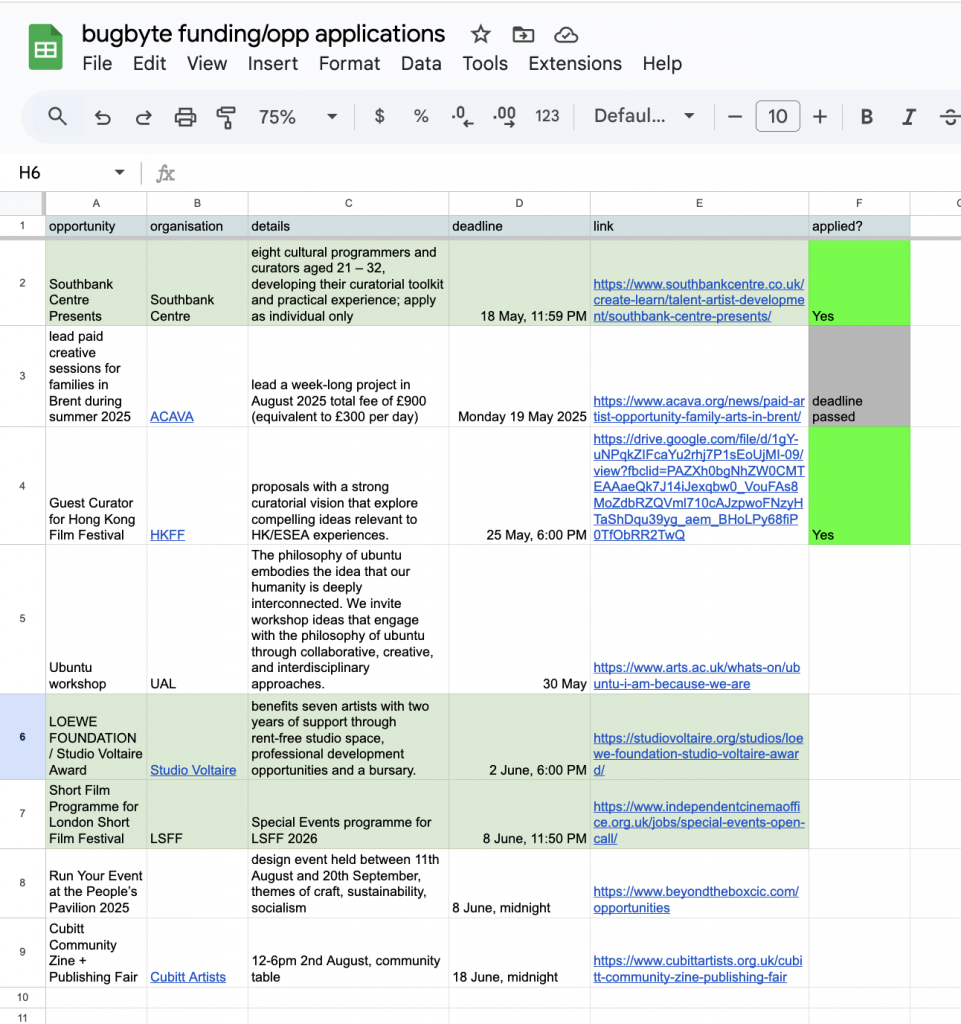This screenshot has height=1024, width=961.
Task: Open the Cubitt Artists organisation link
Action: 188,977
